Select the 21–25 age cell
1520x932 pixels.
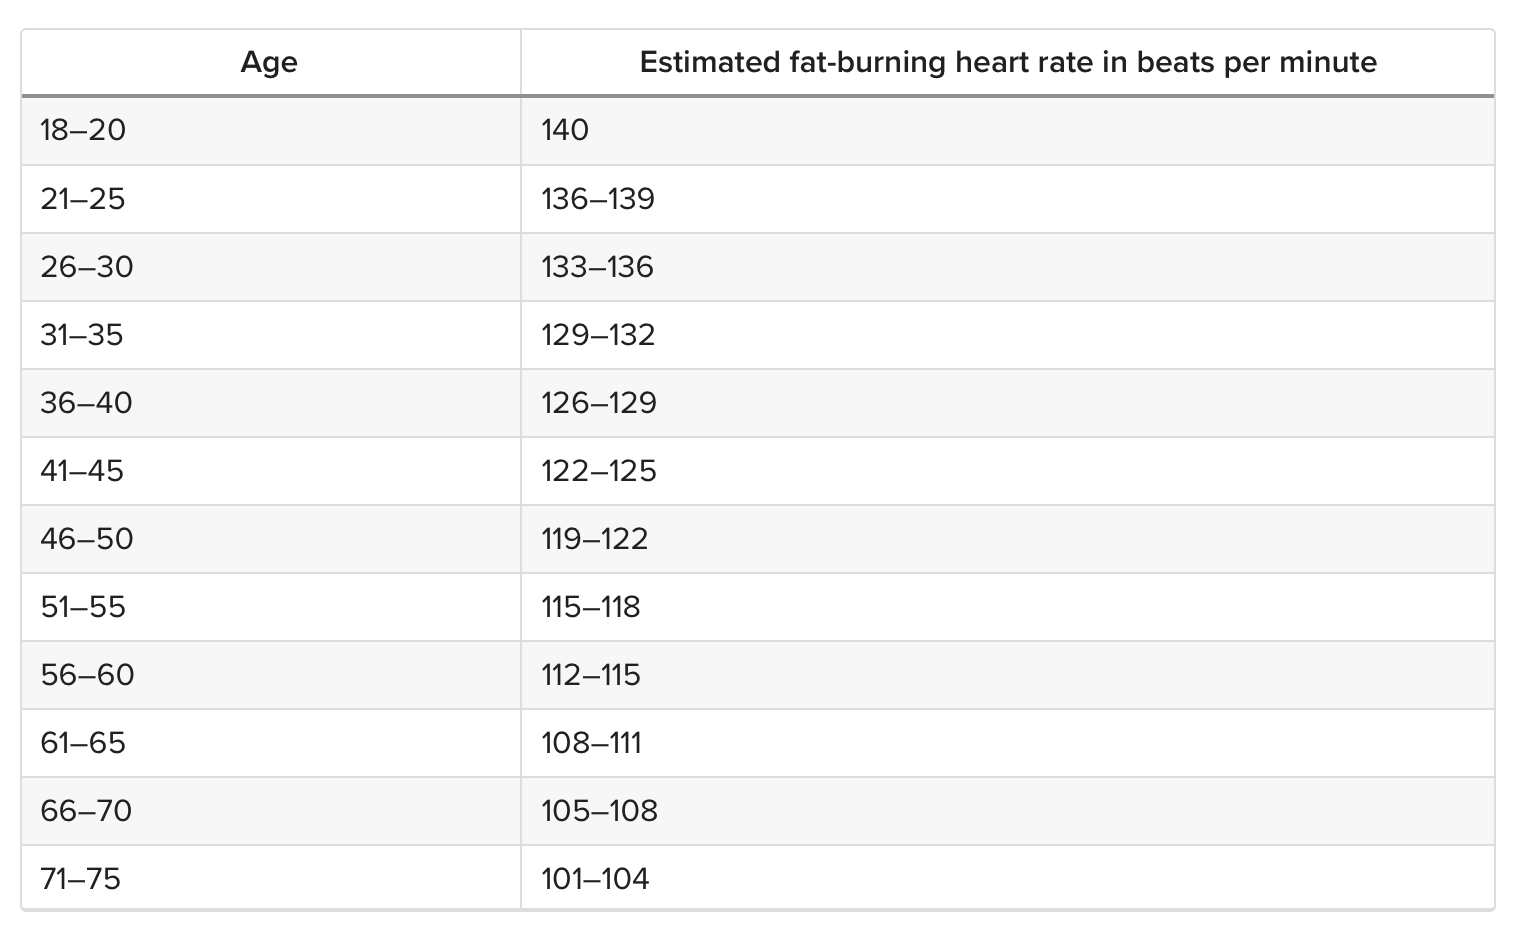83,199
